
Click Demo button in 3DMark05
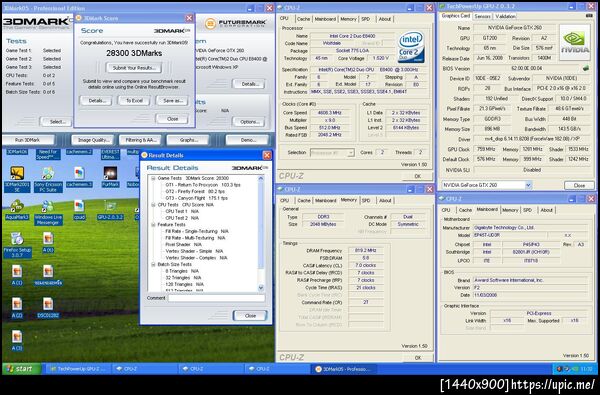point(247,140)
